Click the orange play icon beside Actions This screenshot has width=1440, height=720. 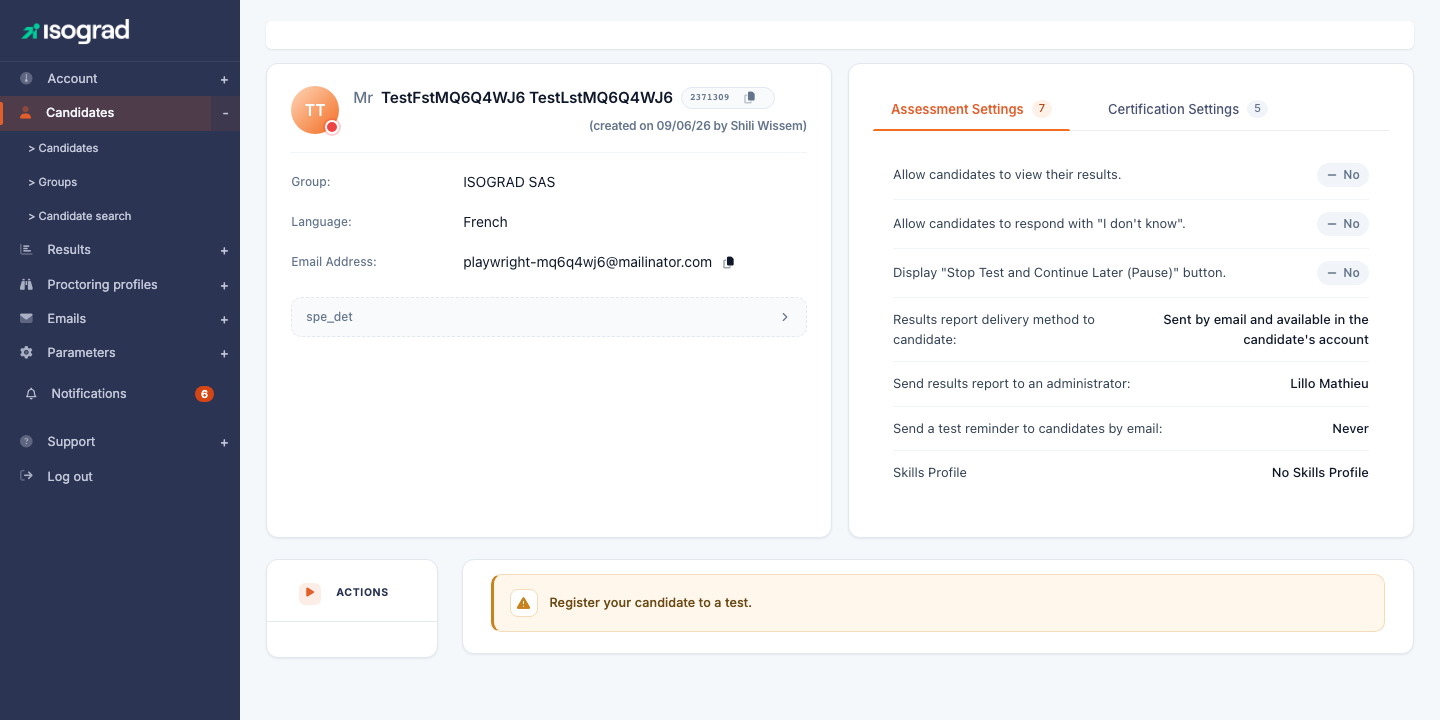[x=310, y=592]
